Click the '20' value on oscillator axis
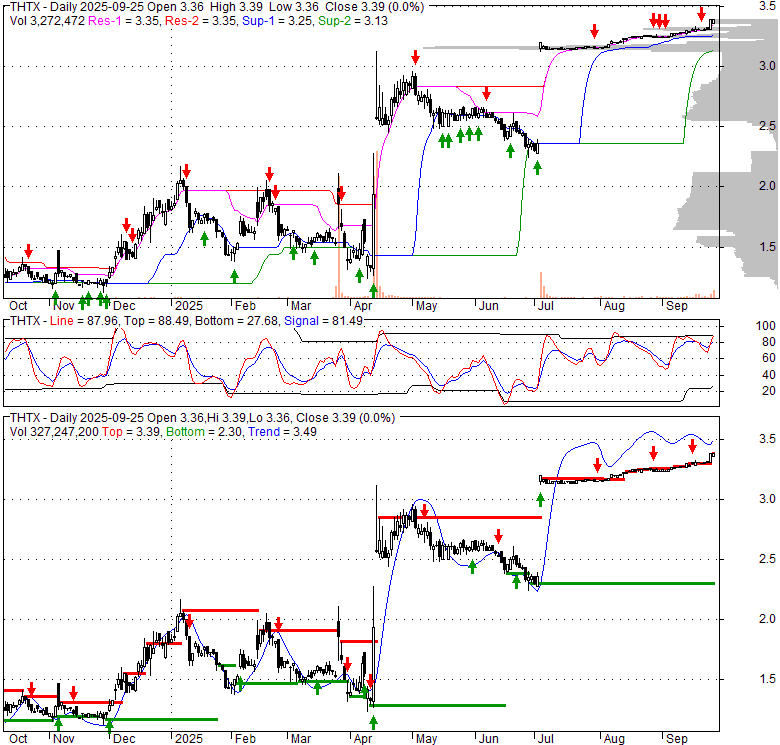780x745 pixels. tap(769, 391)
